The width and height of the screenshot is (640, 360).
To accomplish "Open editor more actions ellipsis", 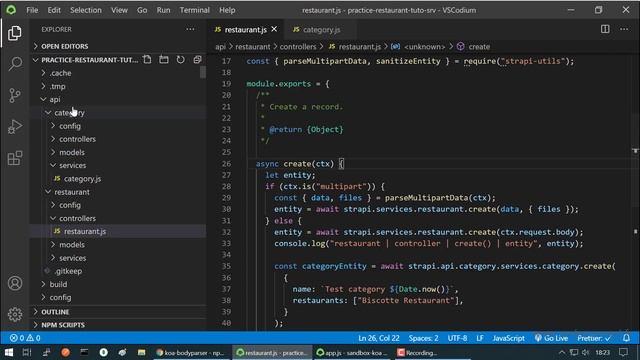I will 624,29.
